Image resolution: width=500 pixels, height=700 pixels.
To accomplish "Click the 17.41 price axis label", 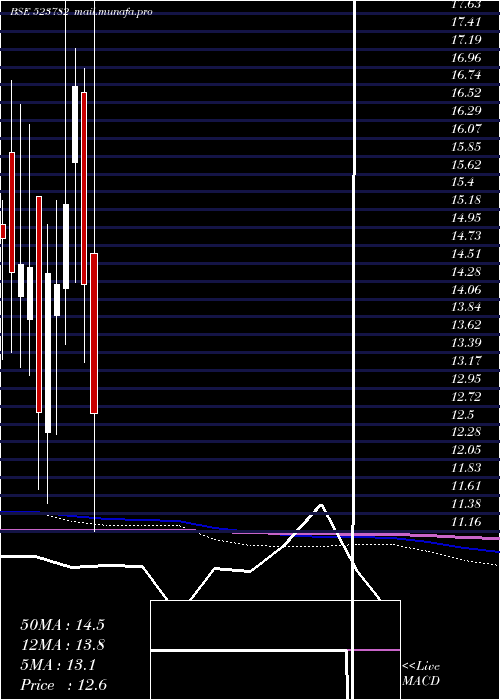I will click(466, 21).
